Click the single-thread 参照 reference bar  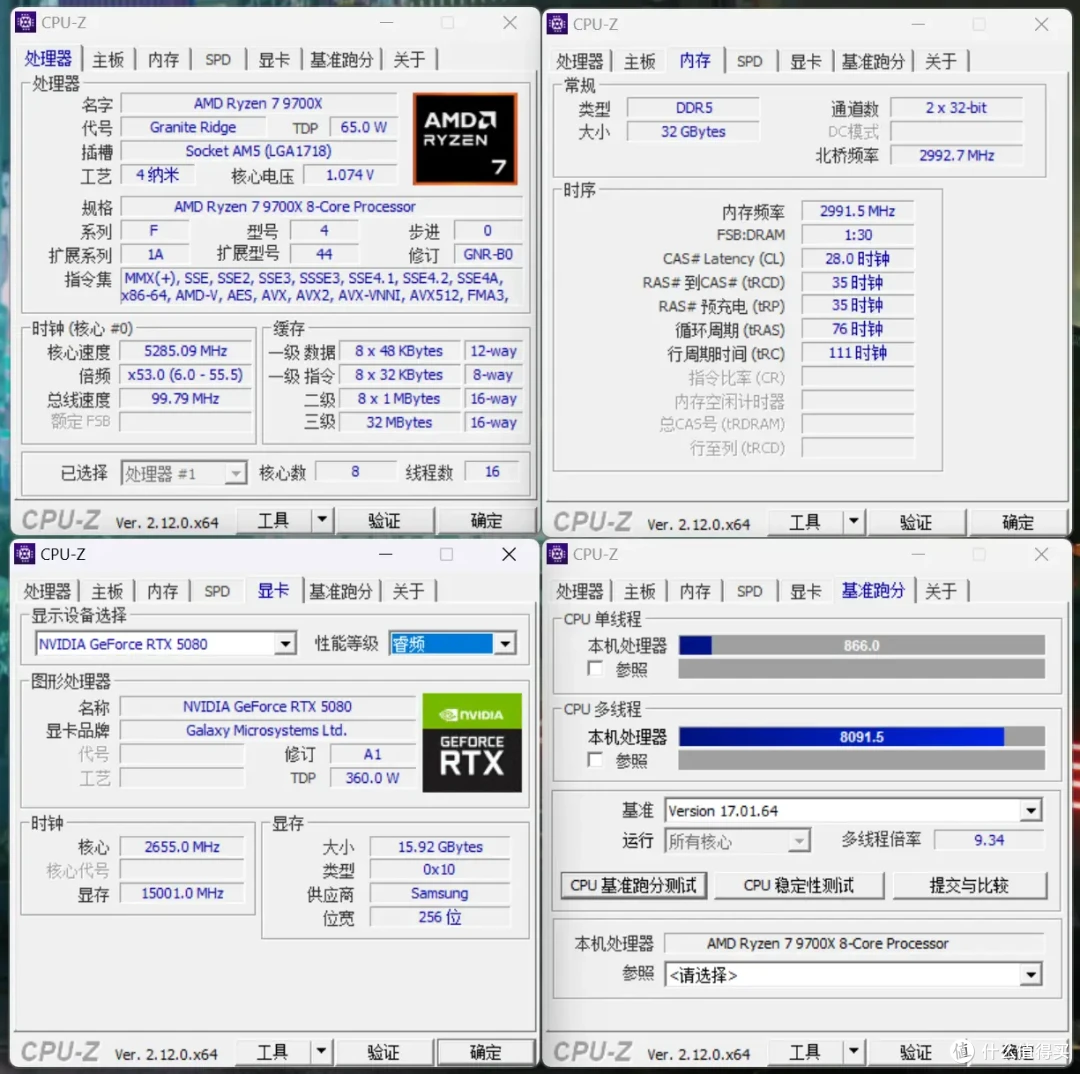[x=861, y=668]
